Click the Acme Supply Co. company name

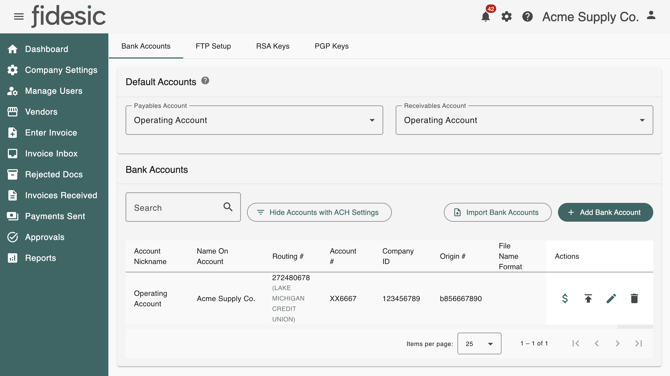590,17
